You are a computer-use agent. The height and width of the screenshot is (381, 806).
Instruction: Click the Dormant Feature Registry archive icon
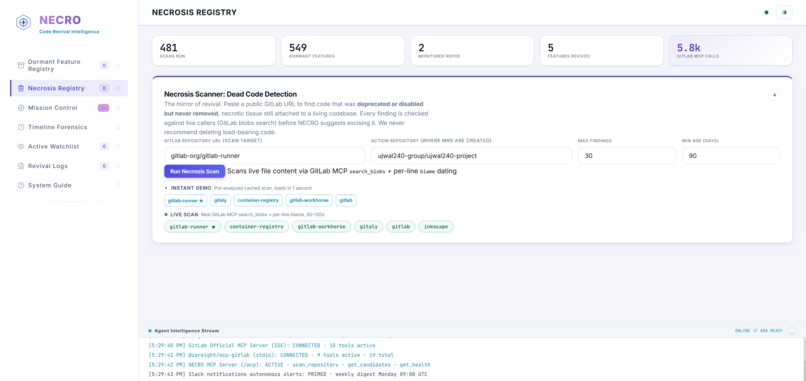click(21, 65)
